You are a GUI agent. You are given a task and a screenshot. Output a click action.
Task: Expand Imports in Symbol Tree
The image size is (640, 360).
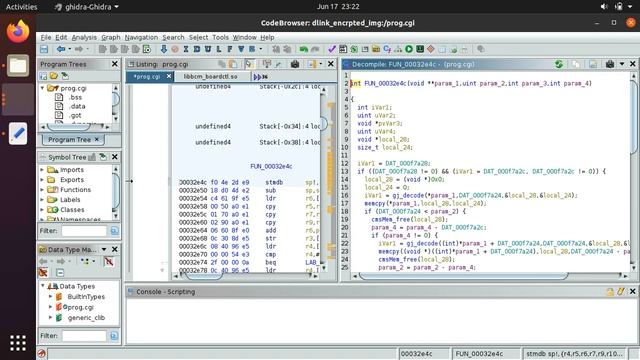coord(42,169)
